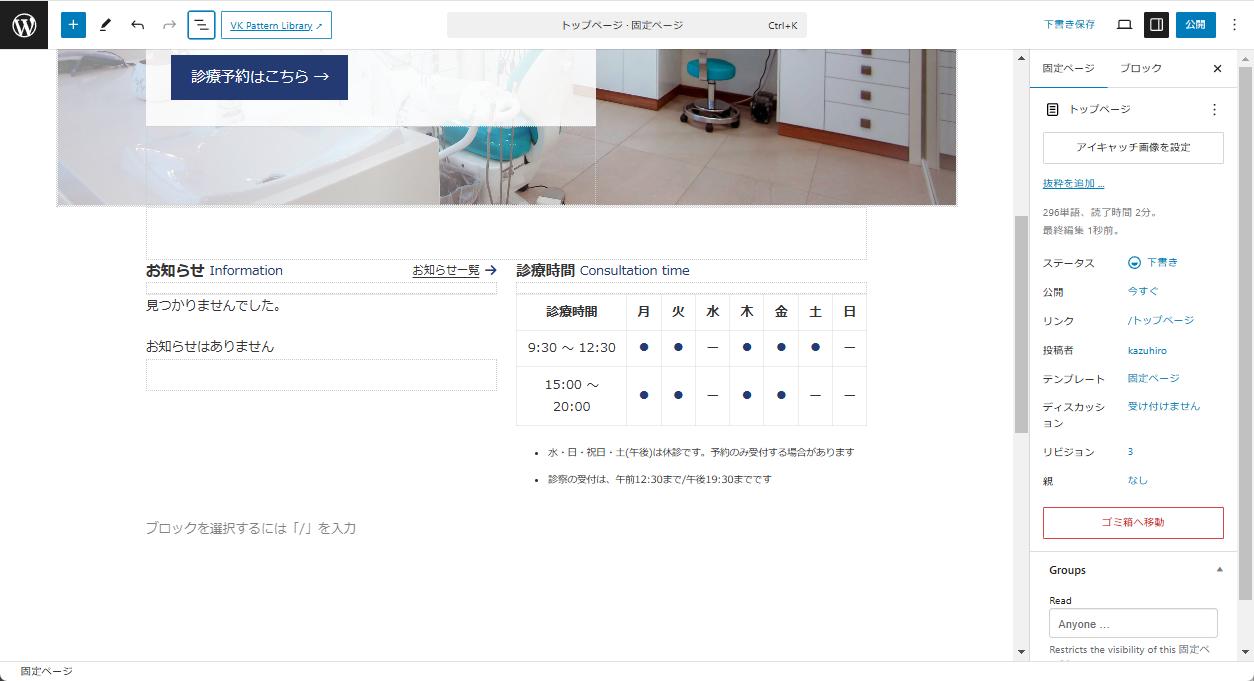Open the VK Pattern Library link
The image size is (1254, 681).
pyautogui.click(x=276, y=25)
